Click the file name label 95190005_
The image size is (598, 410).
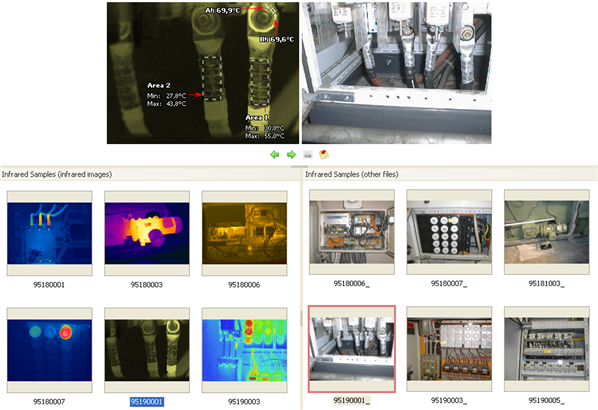coord(547,400)
